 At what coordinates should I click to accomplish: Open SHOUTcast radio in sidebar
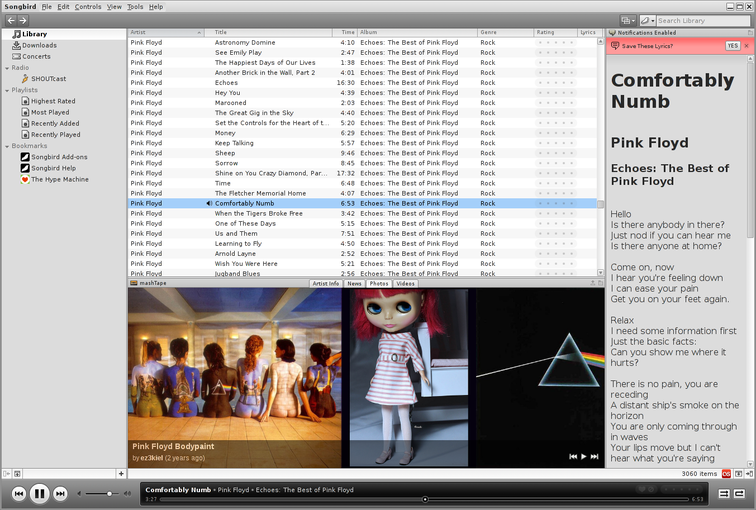(x=49, y=78)
